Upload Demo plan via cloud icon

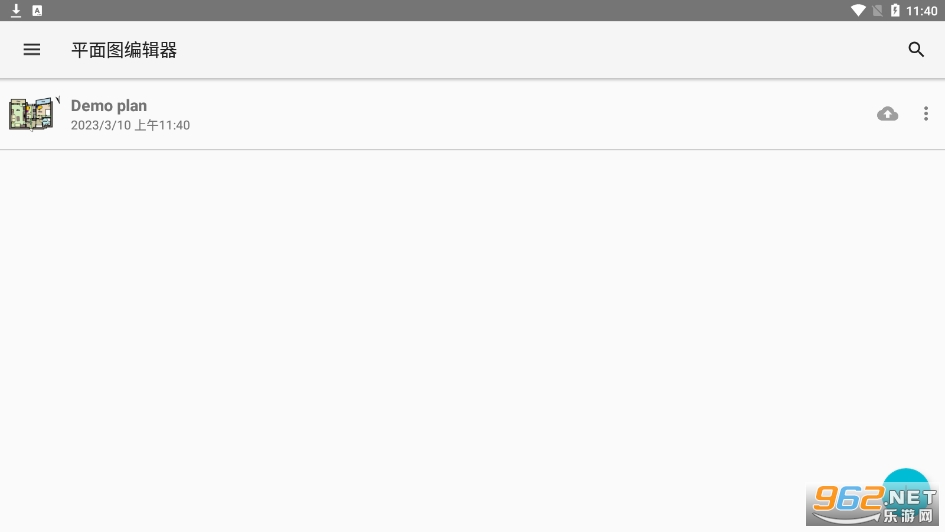tap(887, 113)
